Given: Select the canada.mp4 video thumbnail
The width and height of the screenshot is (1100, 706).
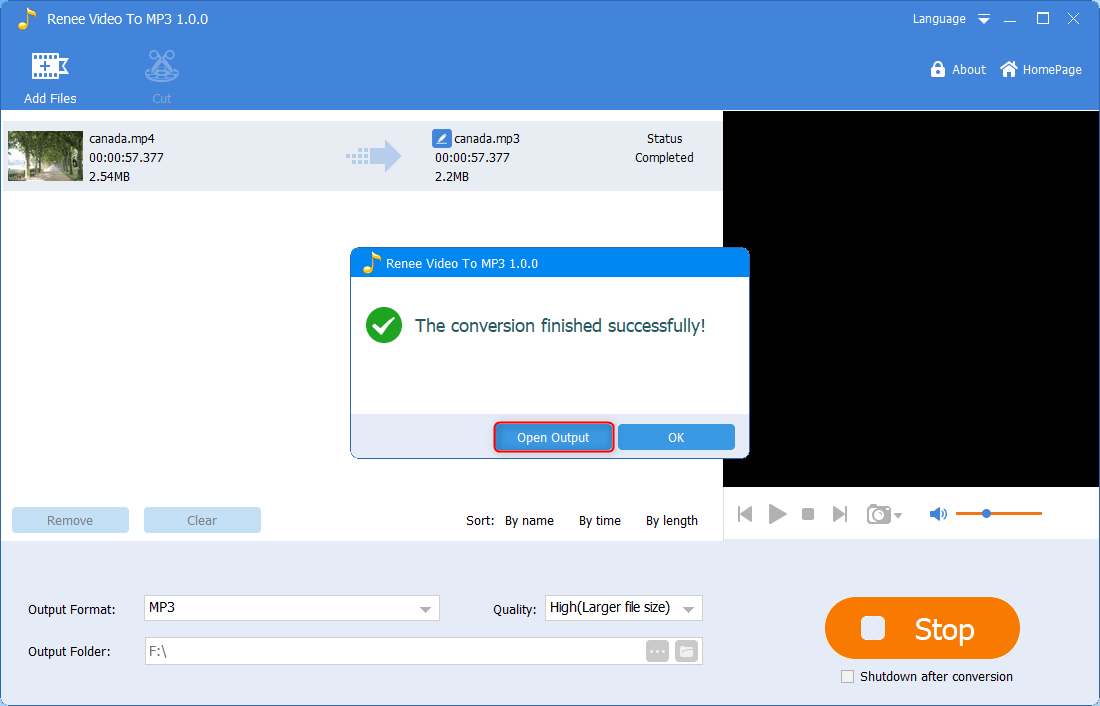Looking at the screenshot, I should click(x=45, y=156).
